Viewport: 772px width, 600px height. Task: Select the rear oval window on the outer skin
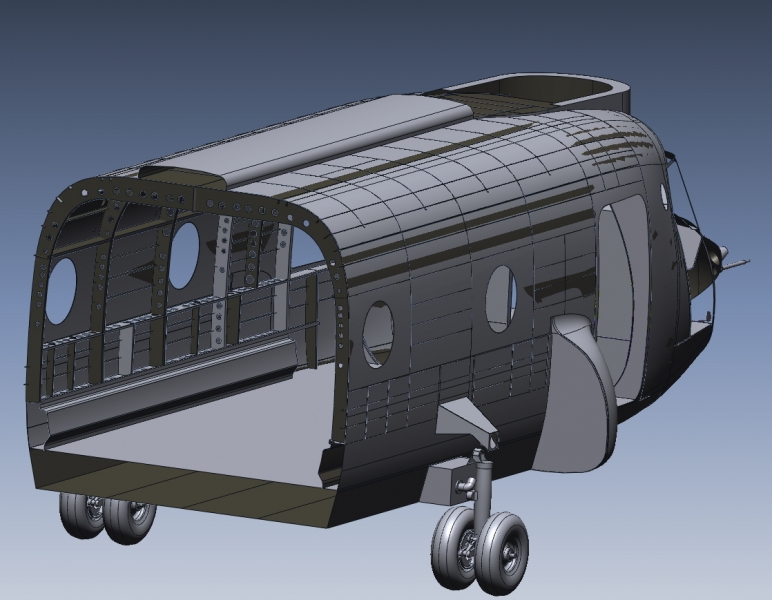378,332
